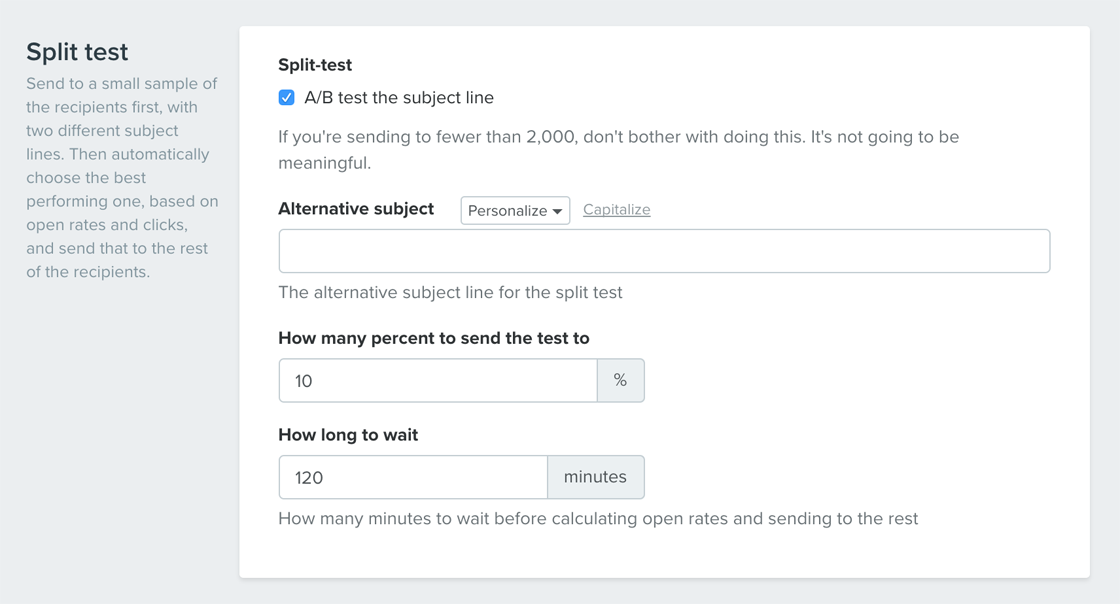Click the help text below the Alternative subject field

[x=450, y=293]
